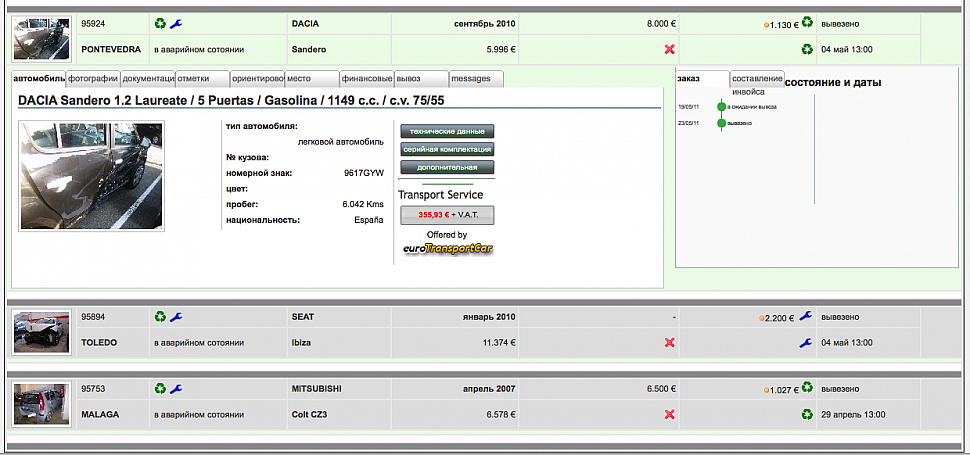The height and width of the screenshot is (455, 970).
Task: Click the wrench icon next to 2.200 €
Action: tap(805, 316)
